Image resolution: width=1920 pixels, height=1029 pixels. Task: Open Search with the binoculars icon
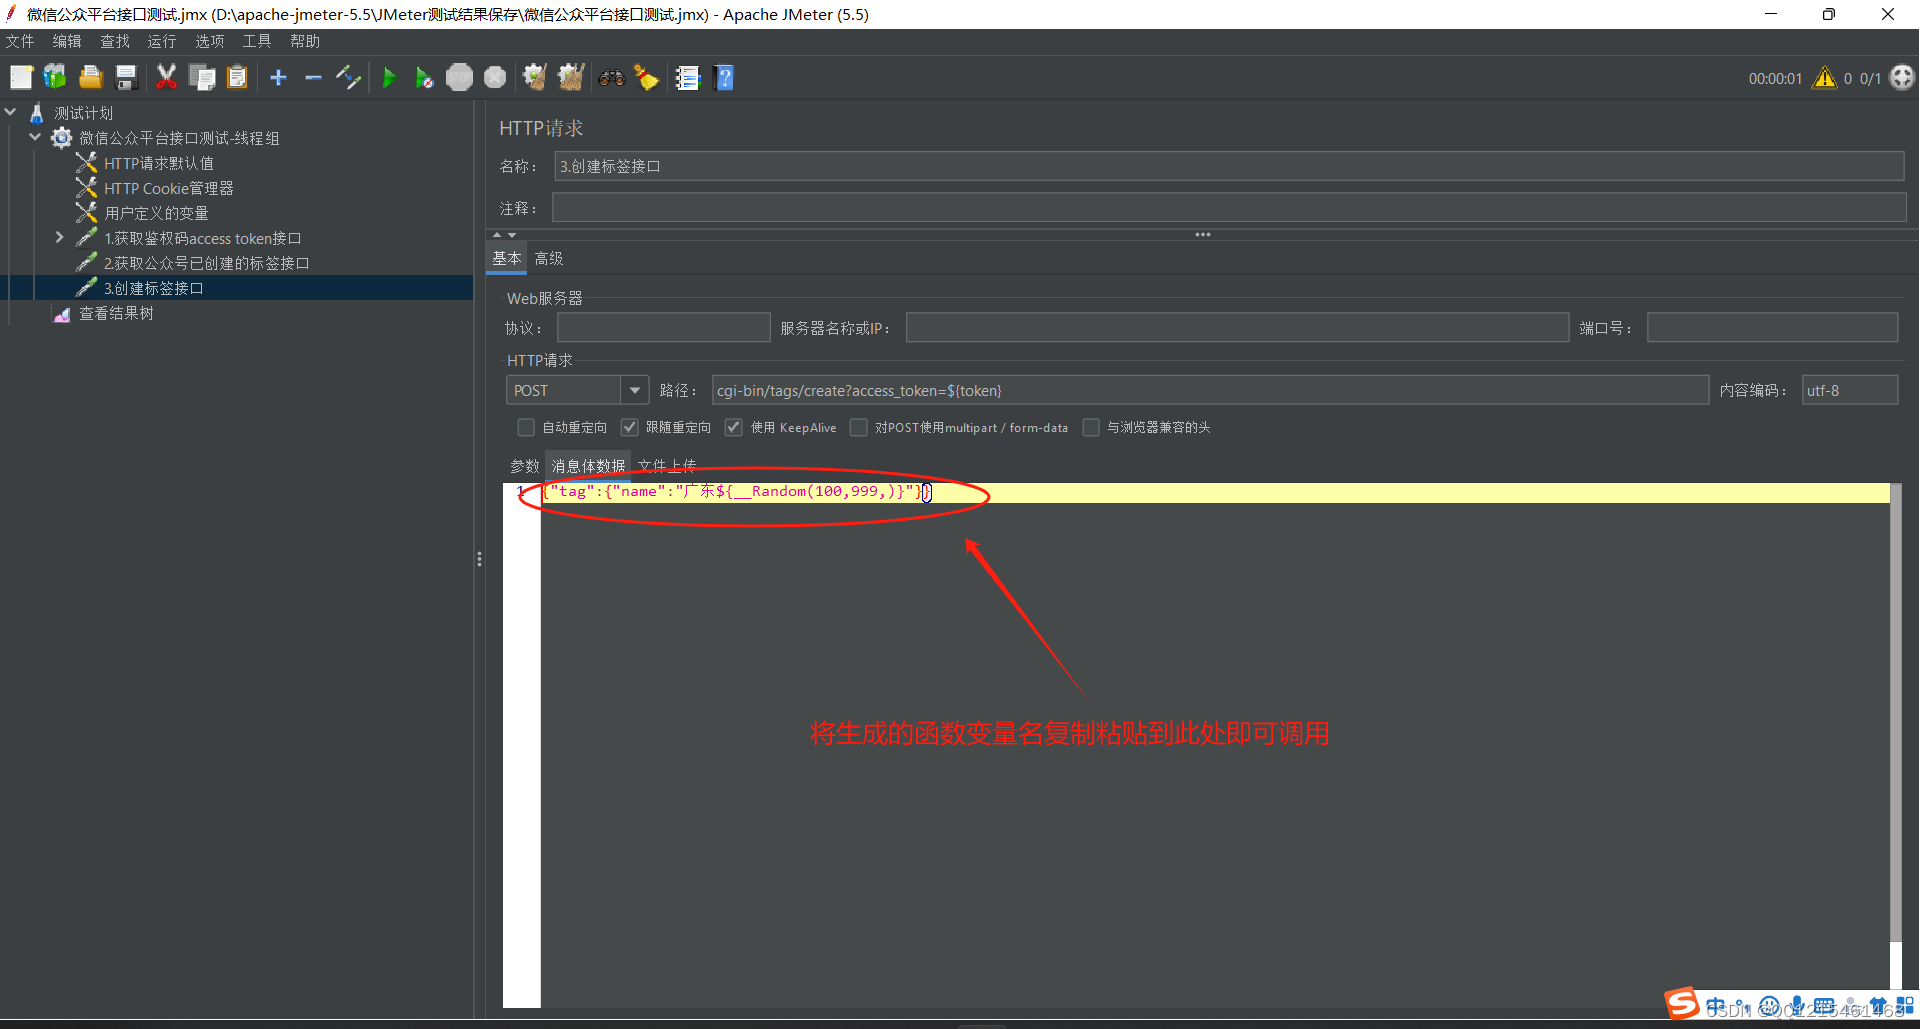click(x=612, y=77)
